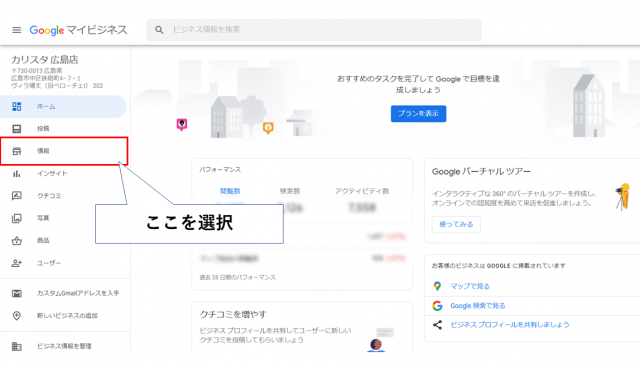Image resolution: width=640 pixels, height=365 pixels.
Task: Focus the ビジネス情報を検索 search field
Action: pyautogui.click(x=313, y=30)
